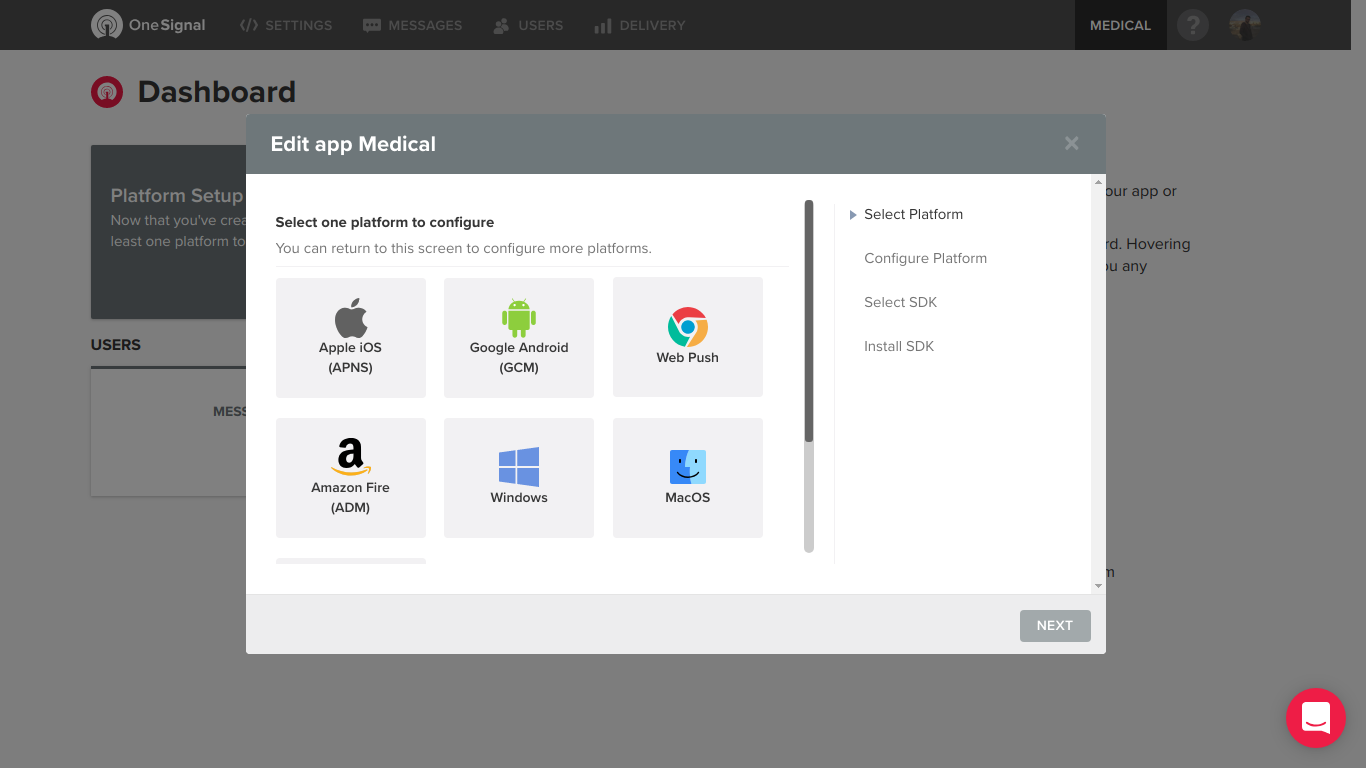
Task: Go to the Select SDK step
Action: click(900, 302)
